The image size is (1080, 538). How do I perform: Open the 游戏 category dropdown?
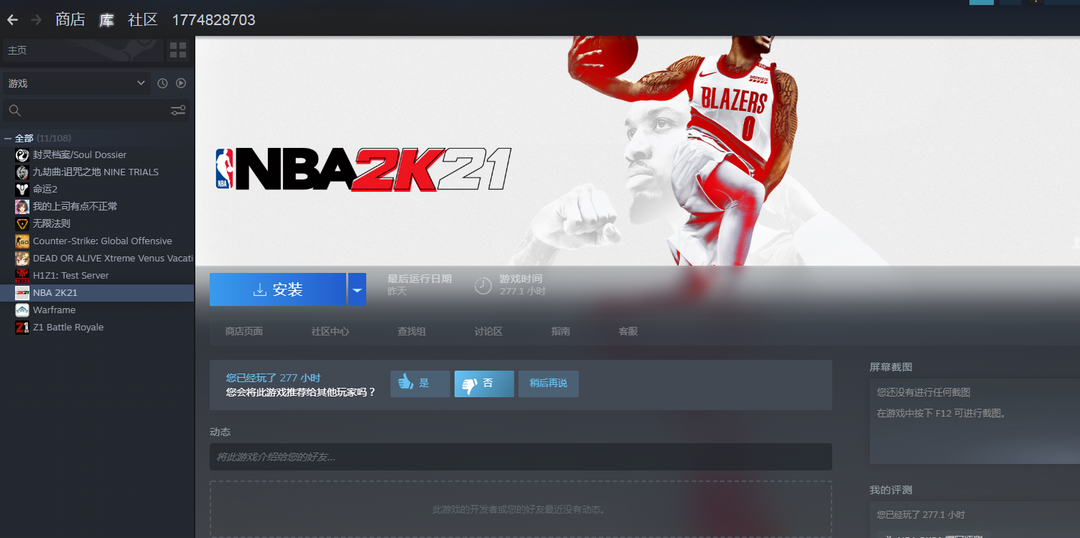click(76, 83)
